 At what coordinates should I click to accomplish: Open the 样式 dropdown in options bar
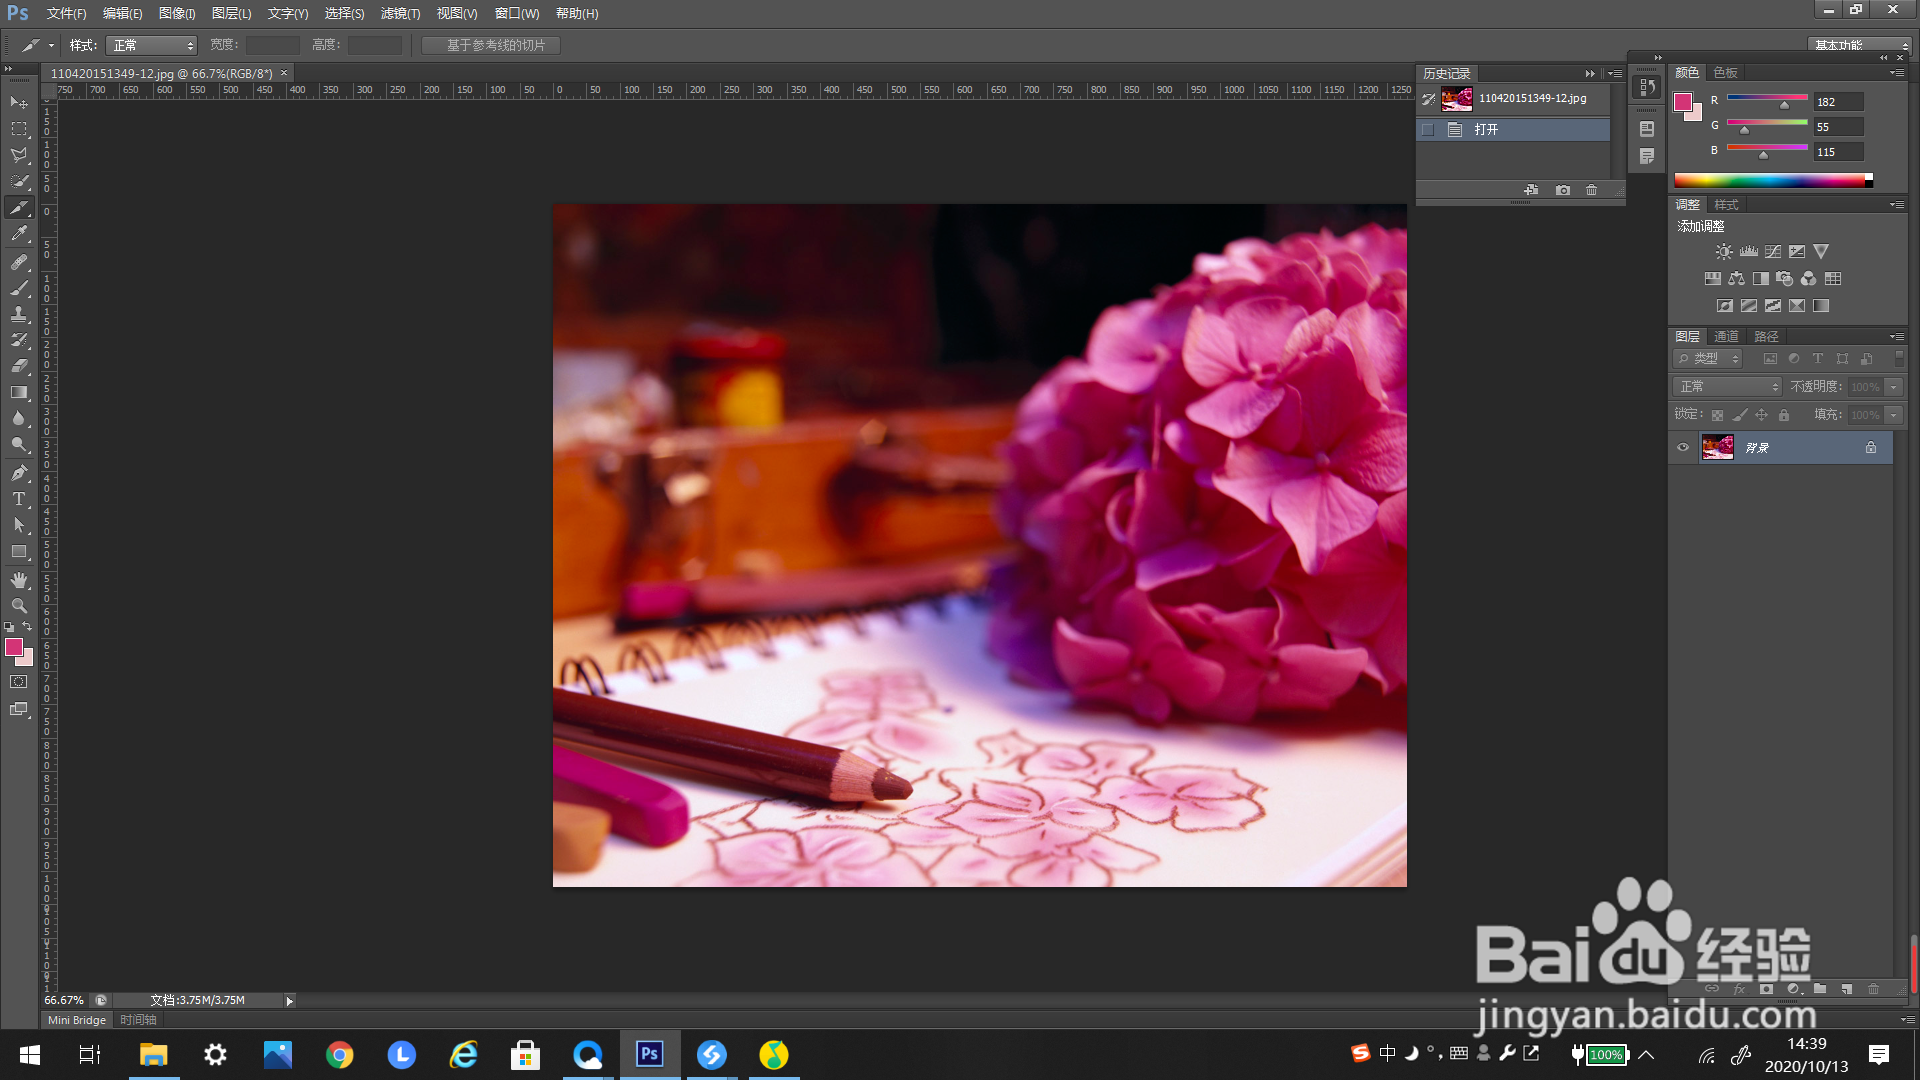151,45
